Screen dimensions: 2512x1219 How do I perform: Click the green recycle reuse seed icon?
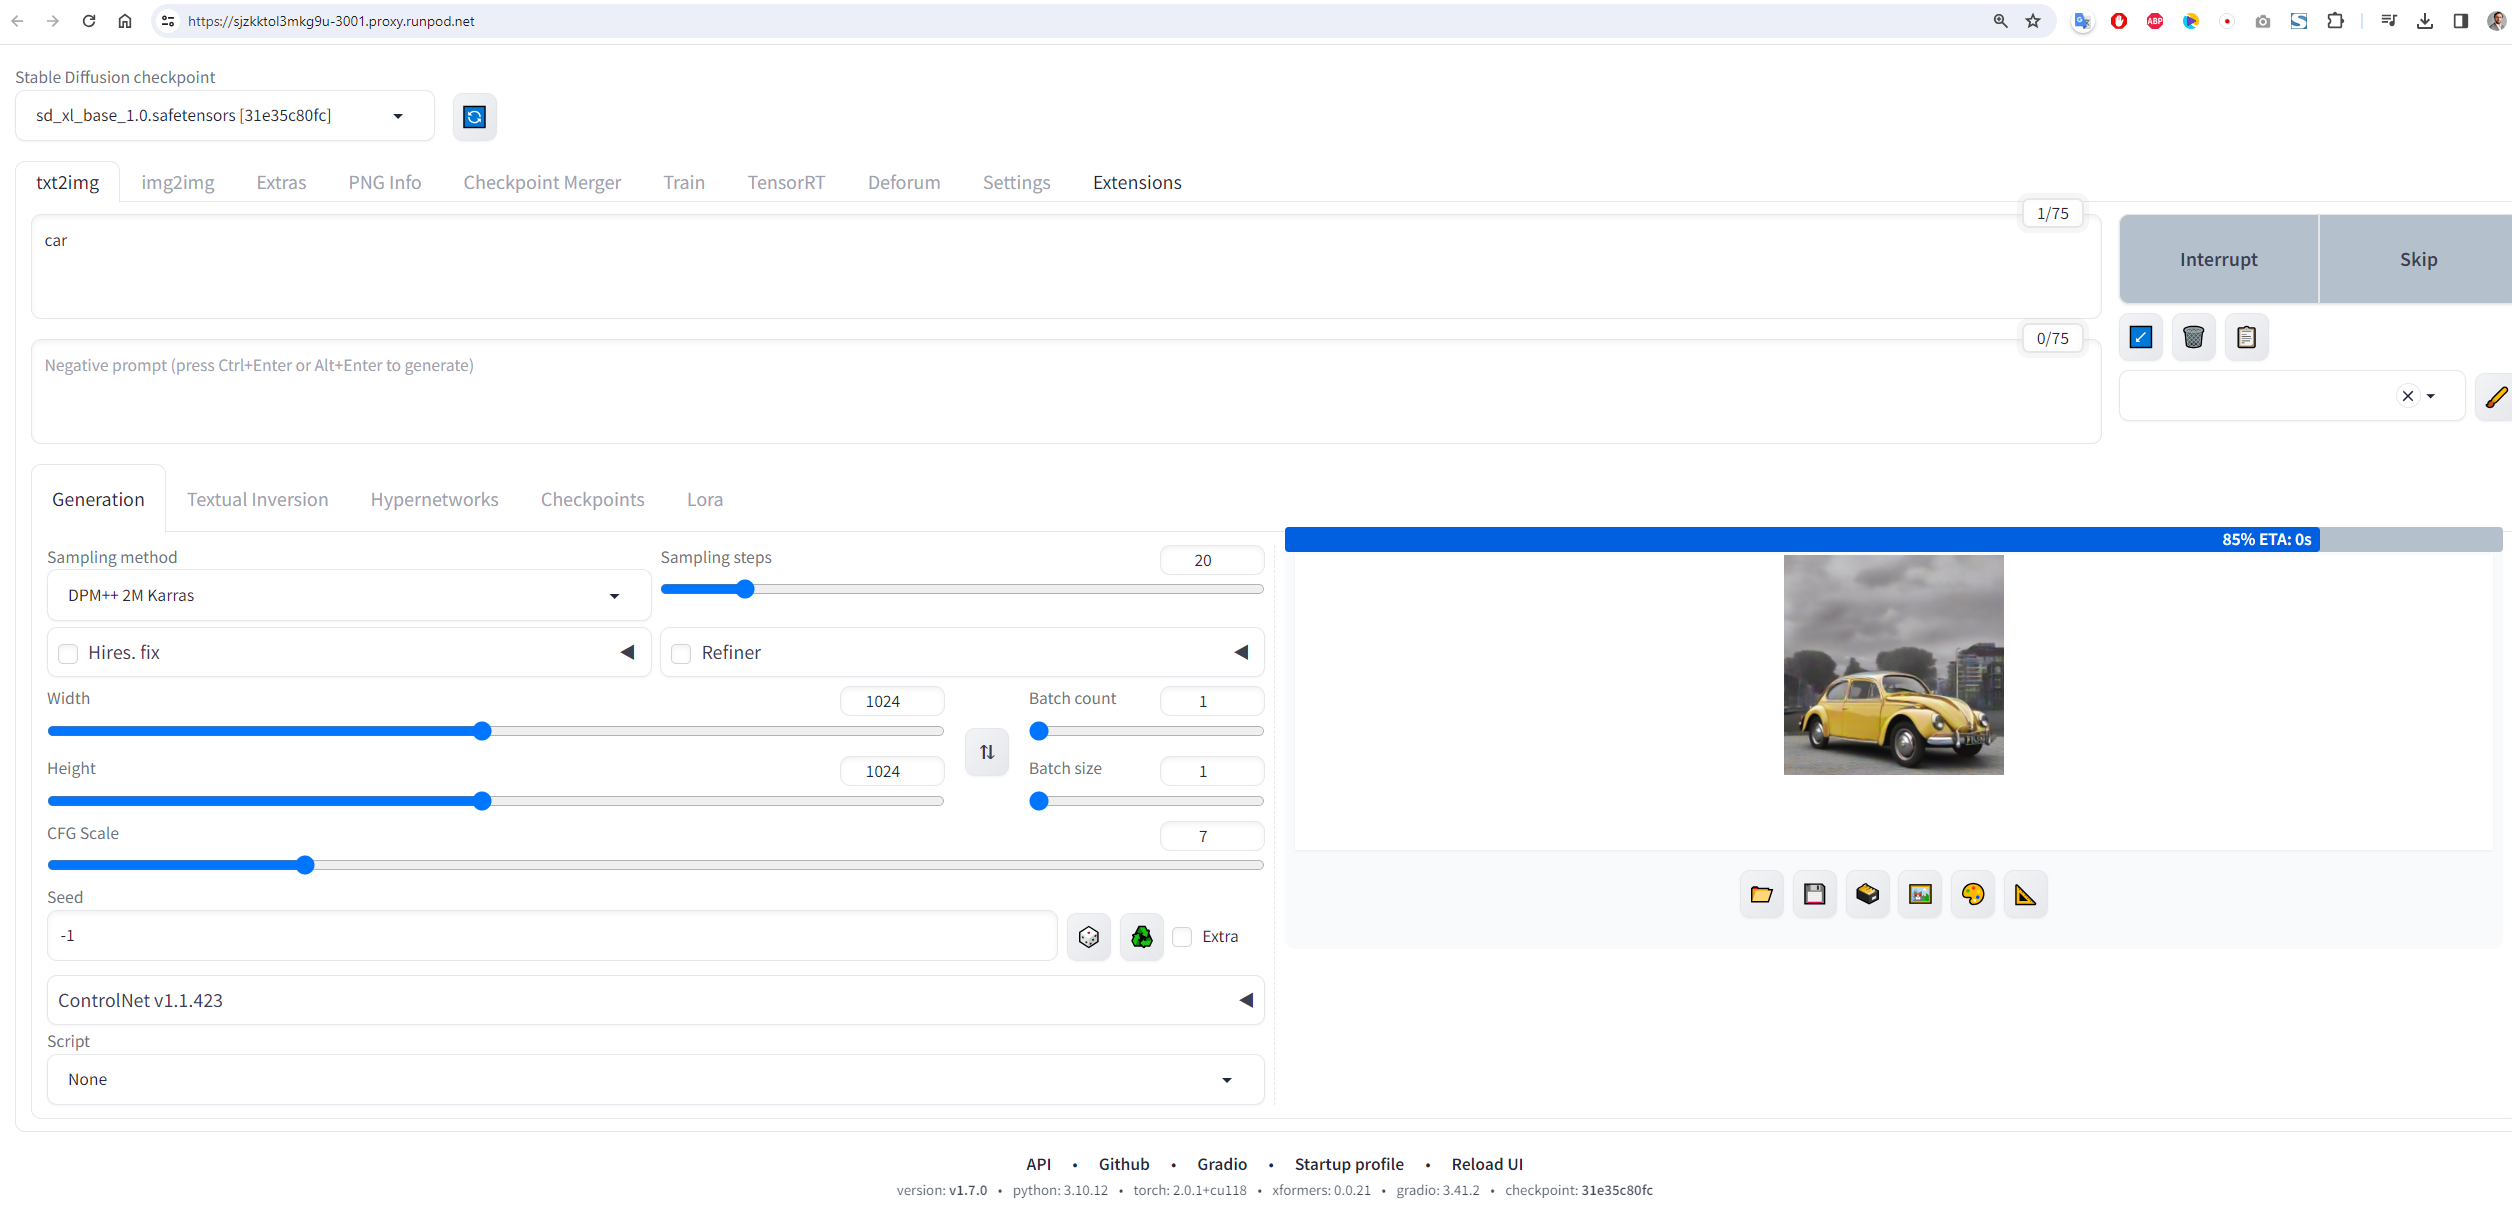point(1141,937)
